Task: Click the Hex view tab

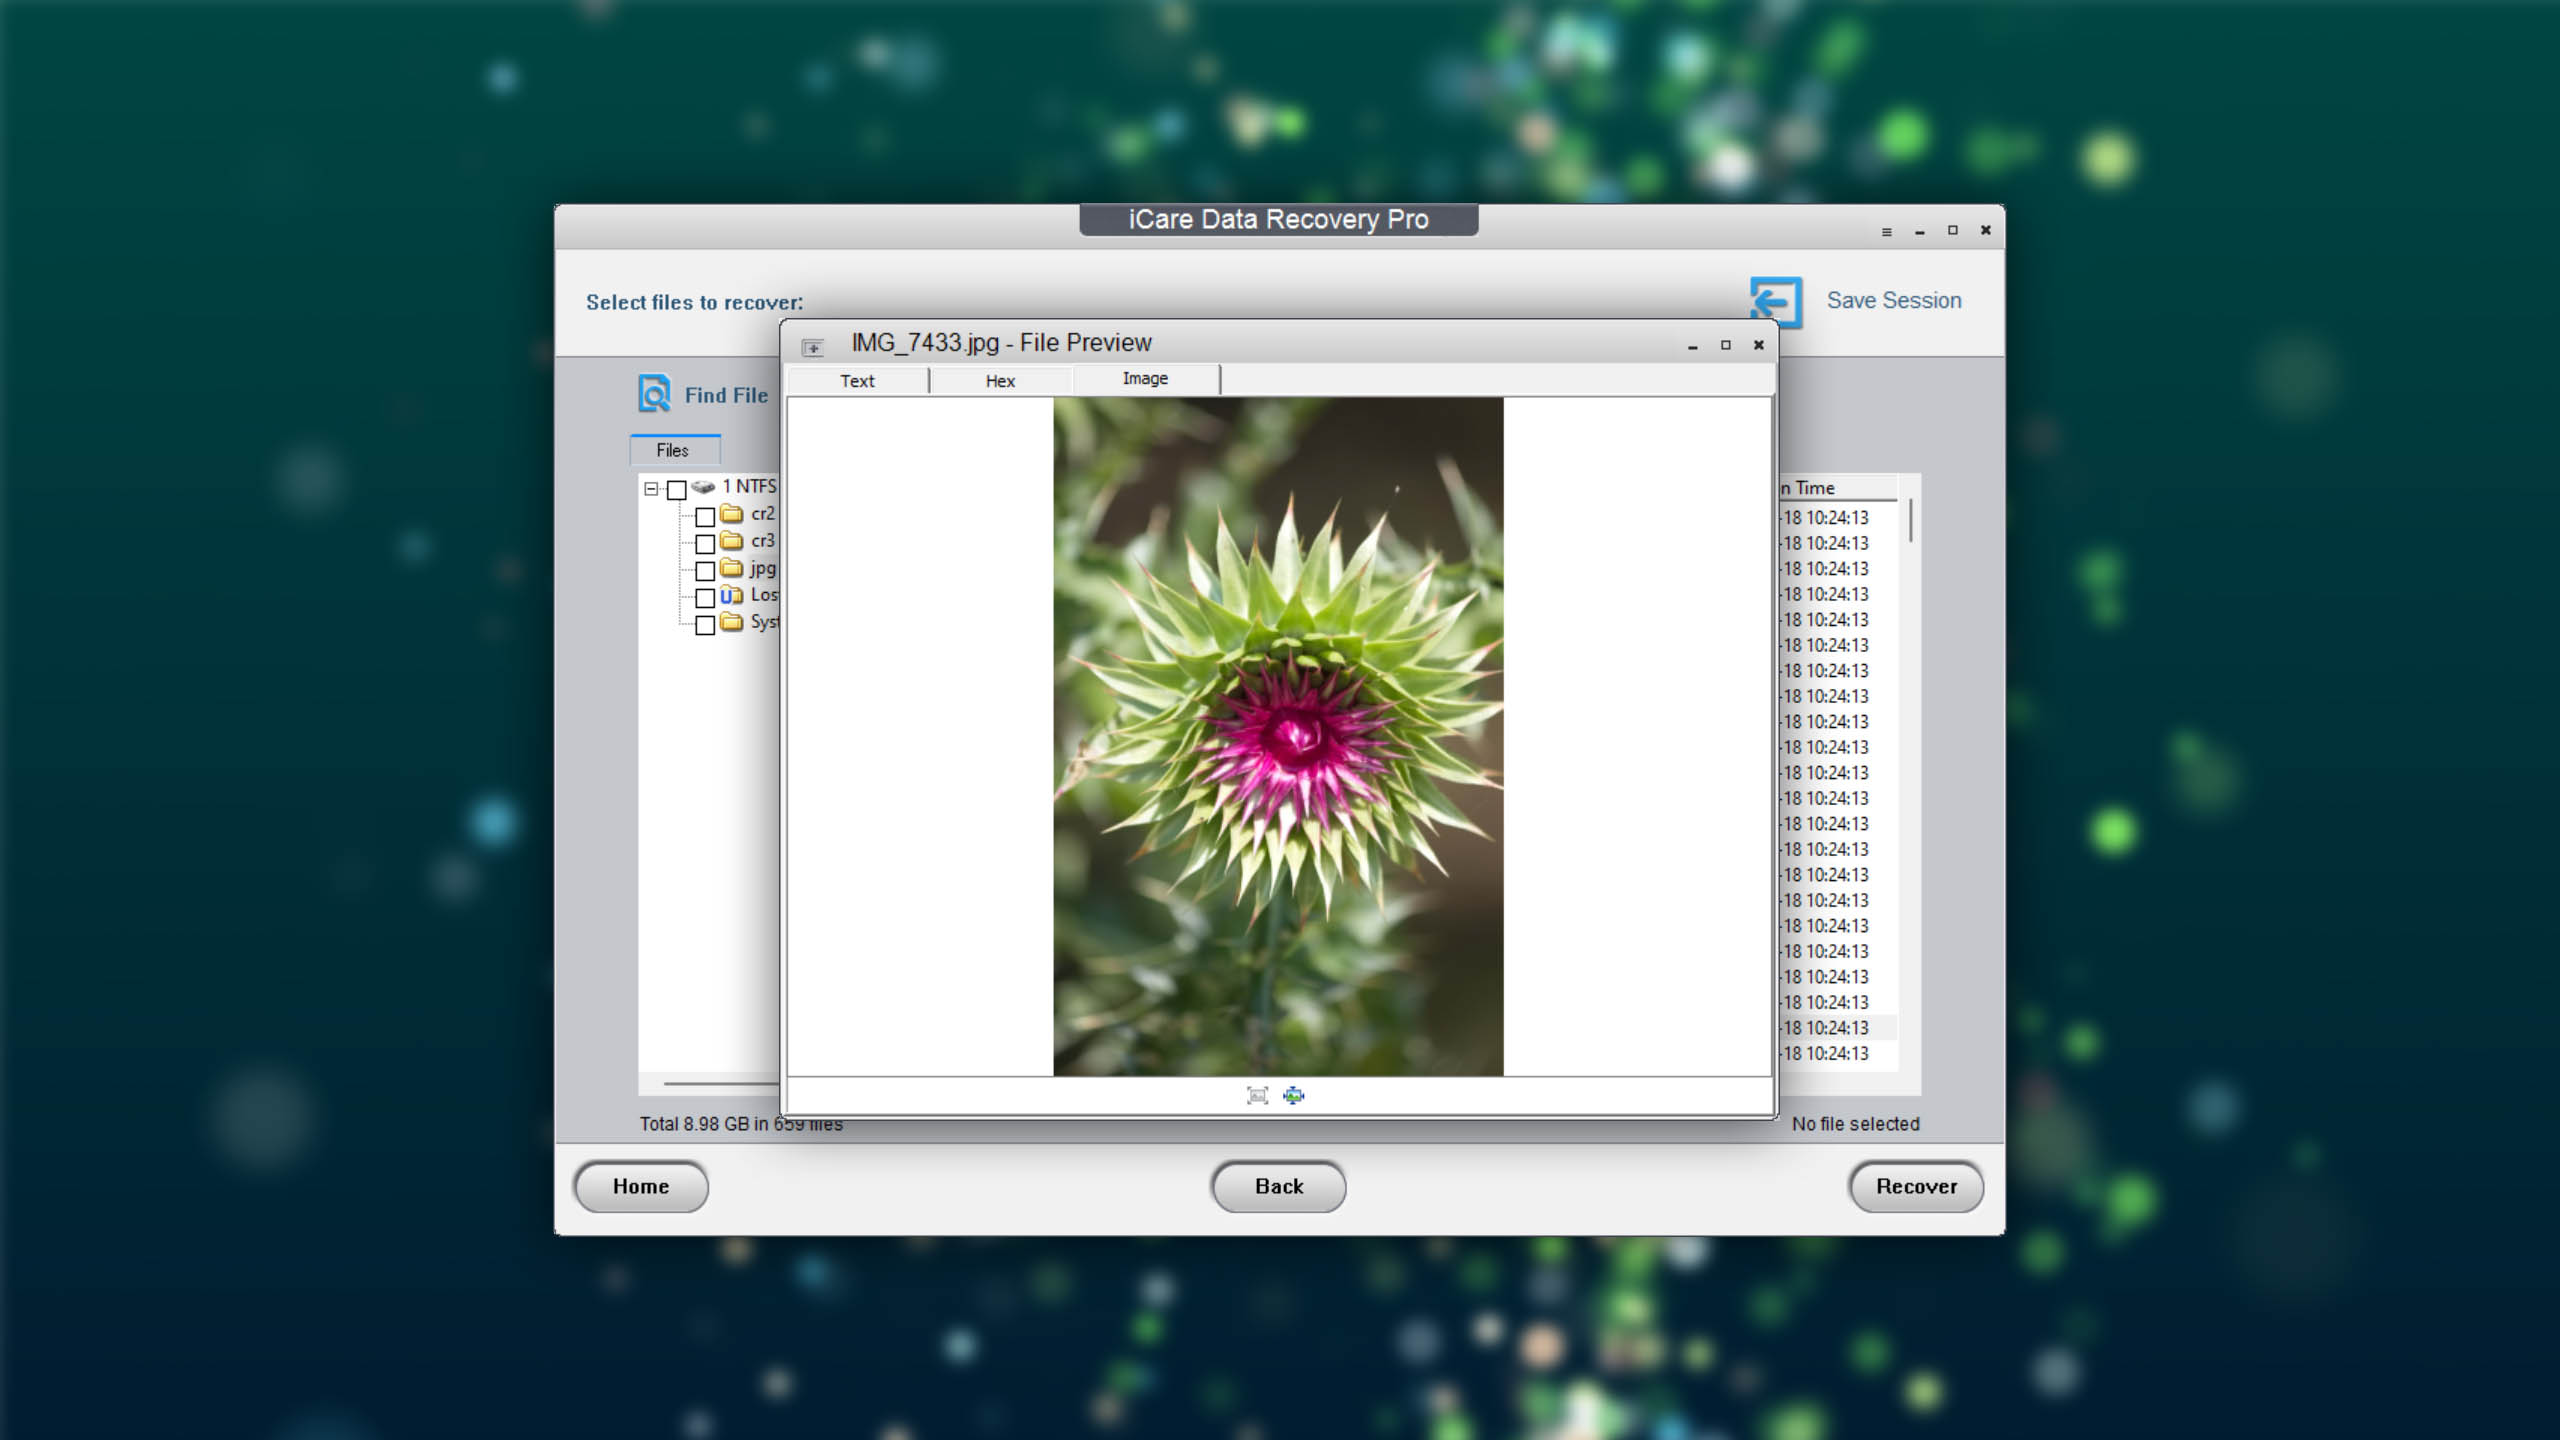Action: [x=999, y=380]
